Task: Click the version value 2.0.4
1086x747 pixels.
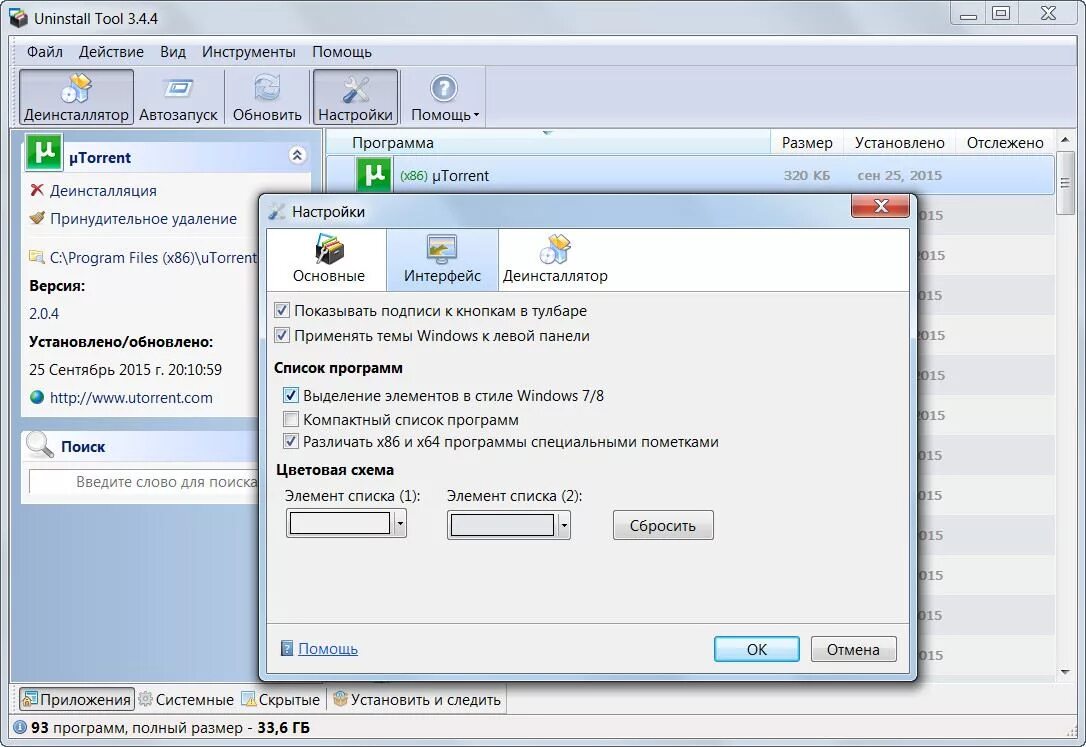Action: coord(44,314)
